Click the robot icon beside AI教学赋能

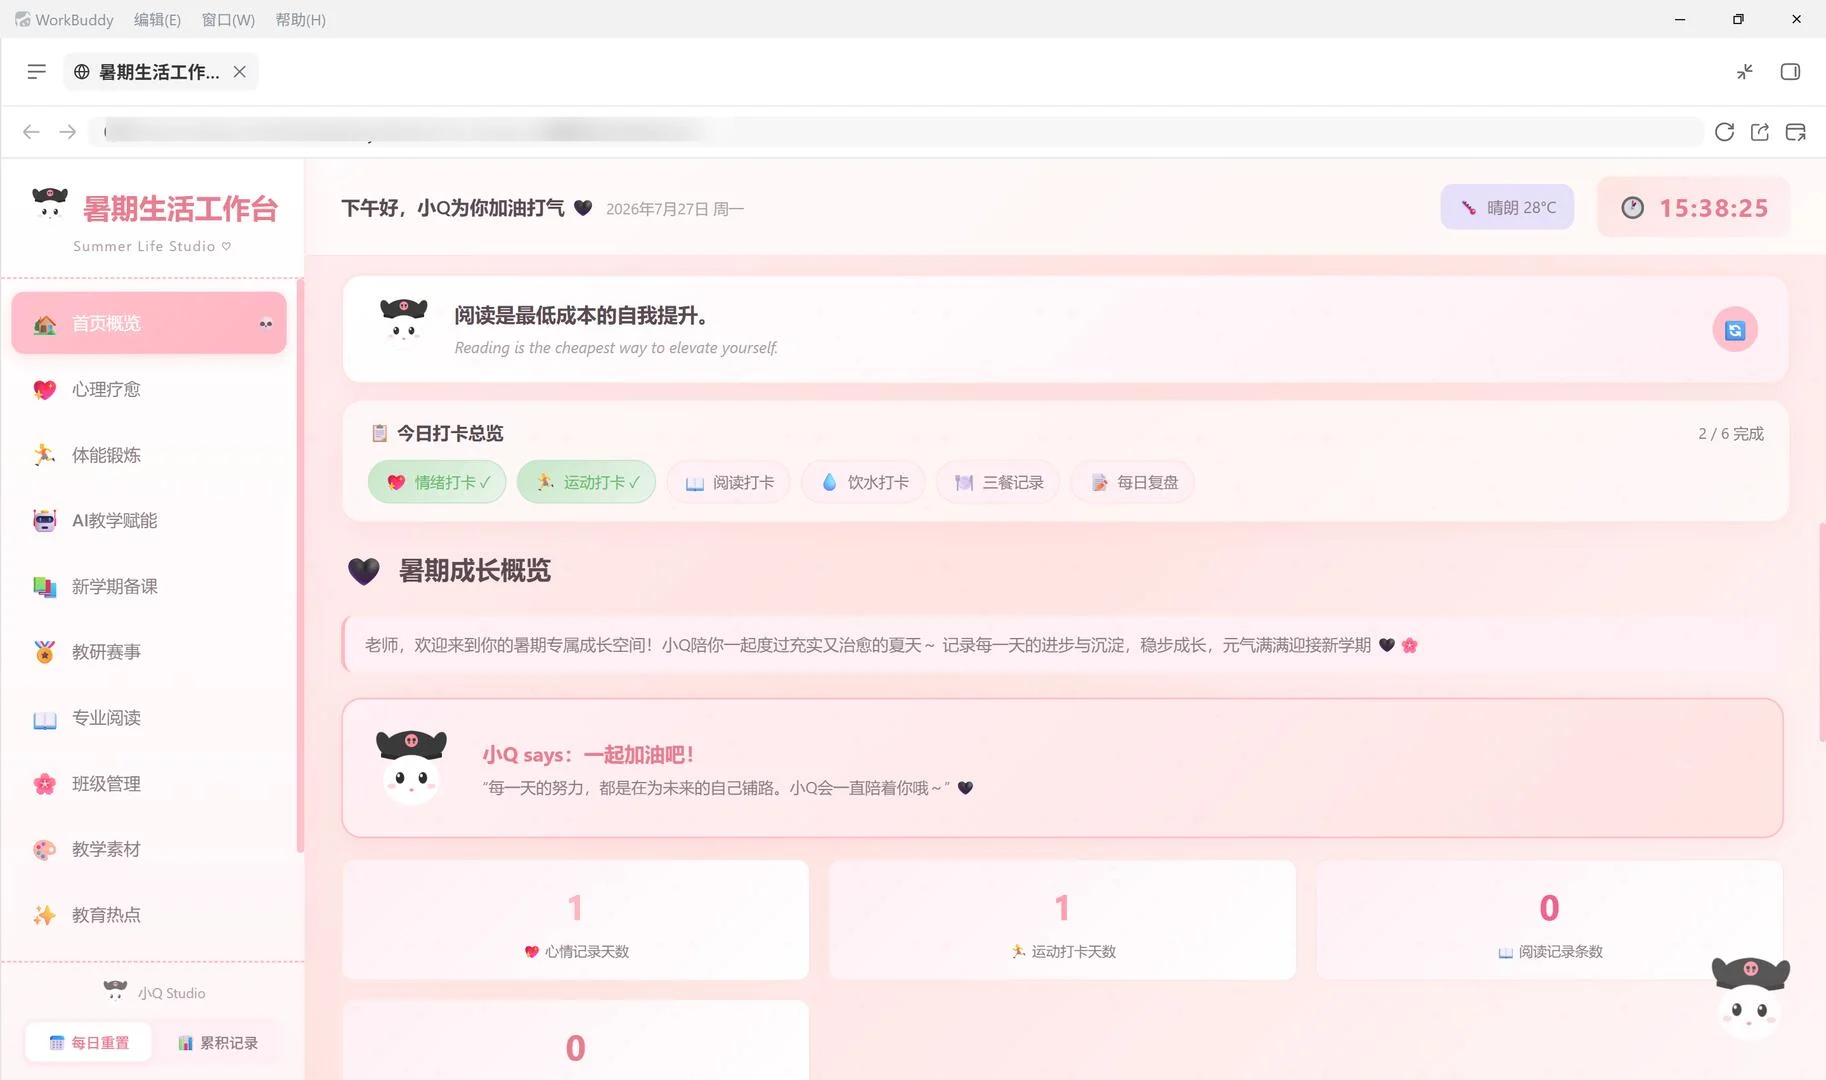(x=45, y=520)
